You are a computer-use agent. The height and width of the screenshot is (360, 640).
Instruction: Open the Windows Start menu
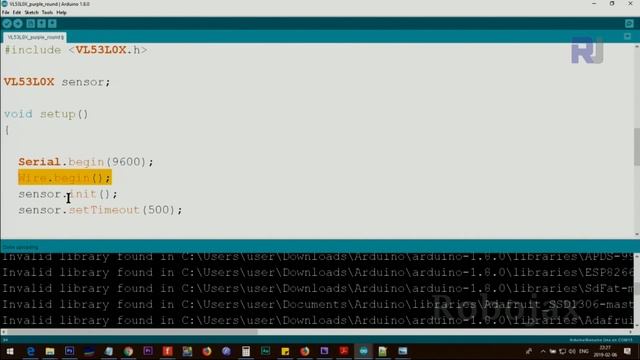pos(10,351)
